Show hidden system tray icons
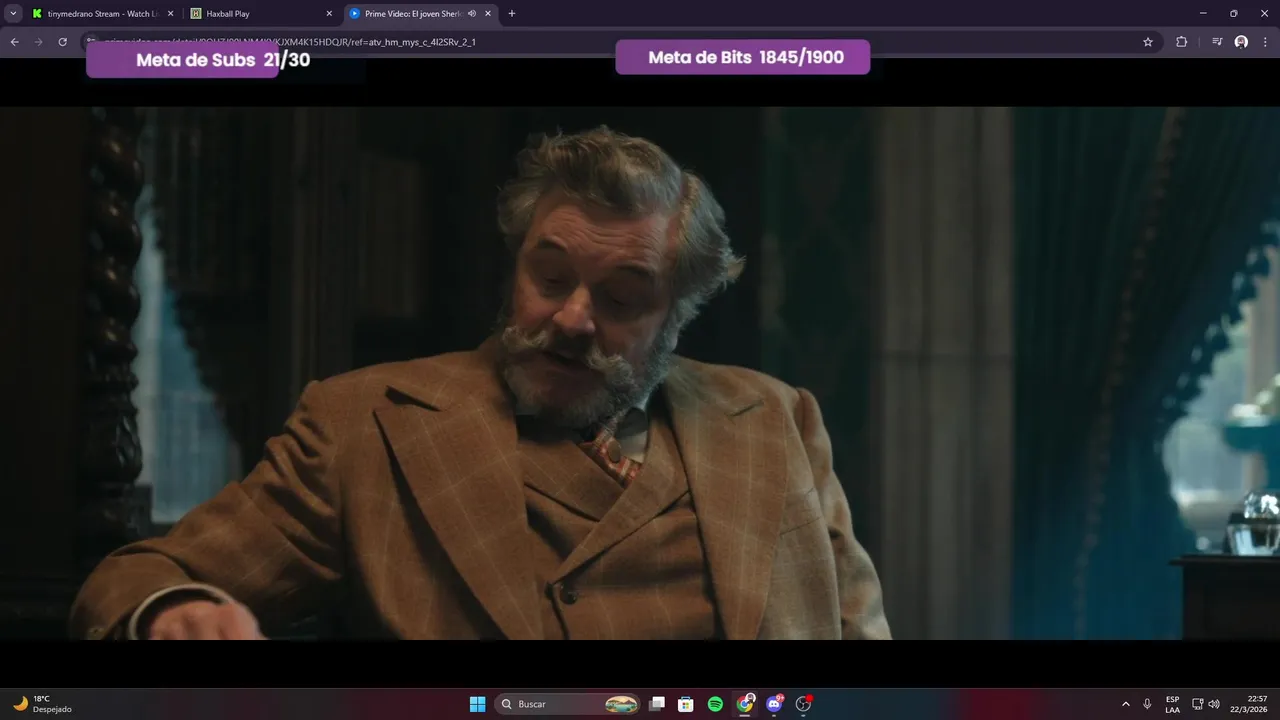The image size is (1280, 720). [1126, 704]
